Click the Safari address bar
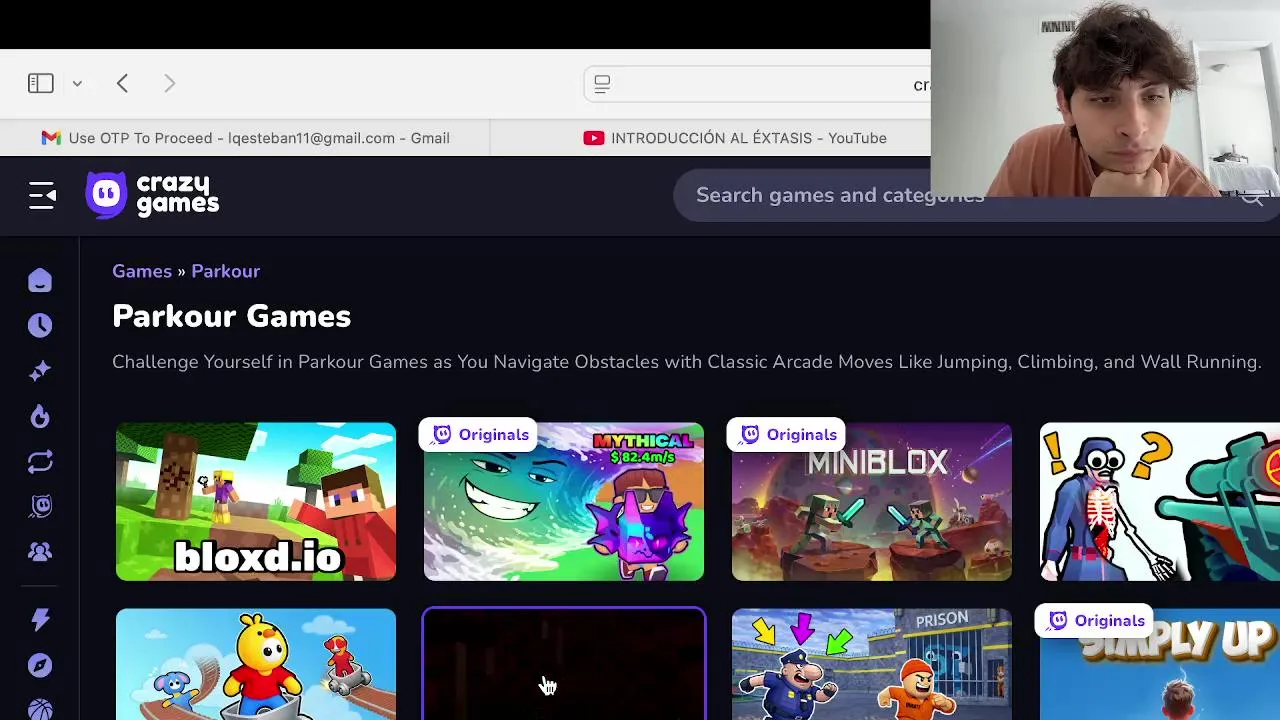The image size is (1280, 720). 757,84
